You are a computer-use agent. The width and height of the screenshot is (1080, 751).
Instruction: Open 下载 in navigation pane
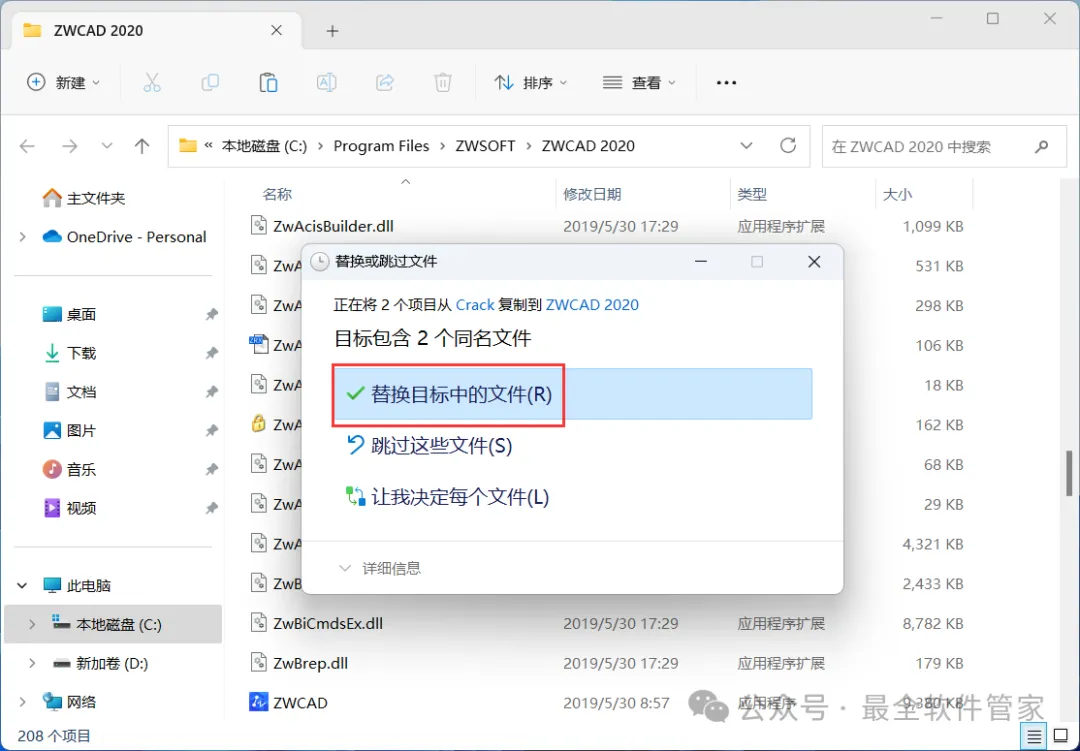pos(69,353)
